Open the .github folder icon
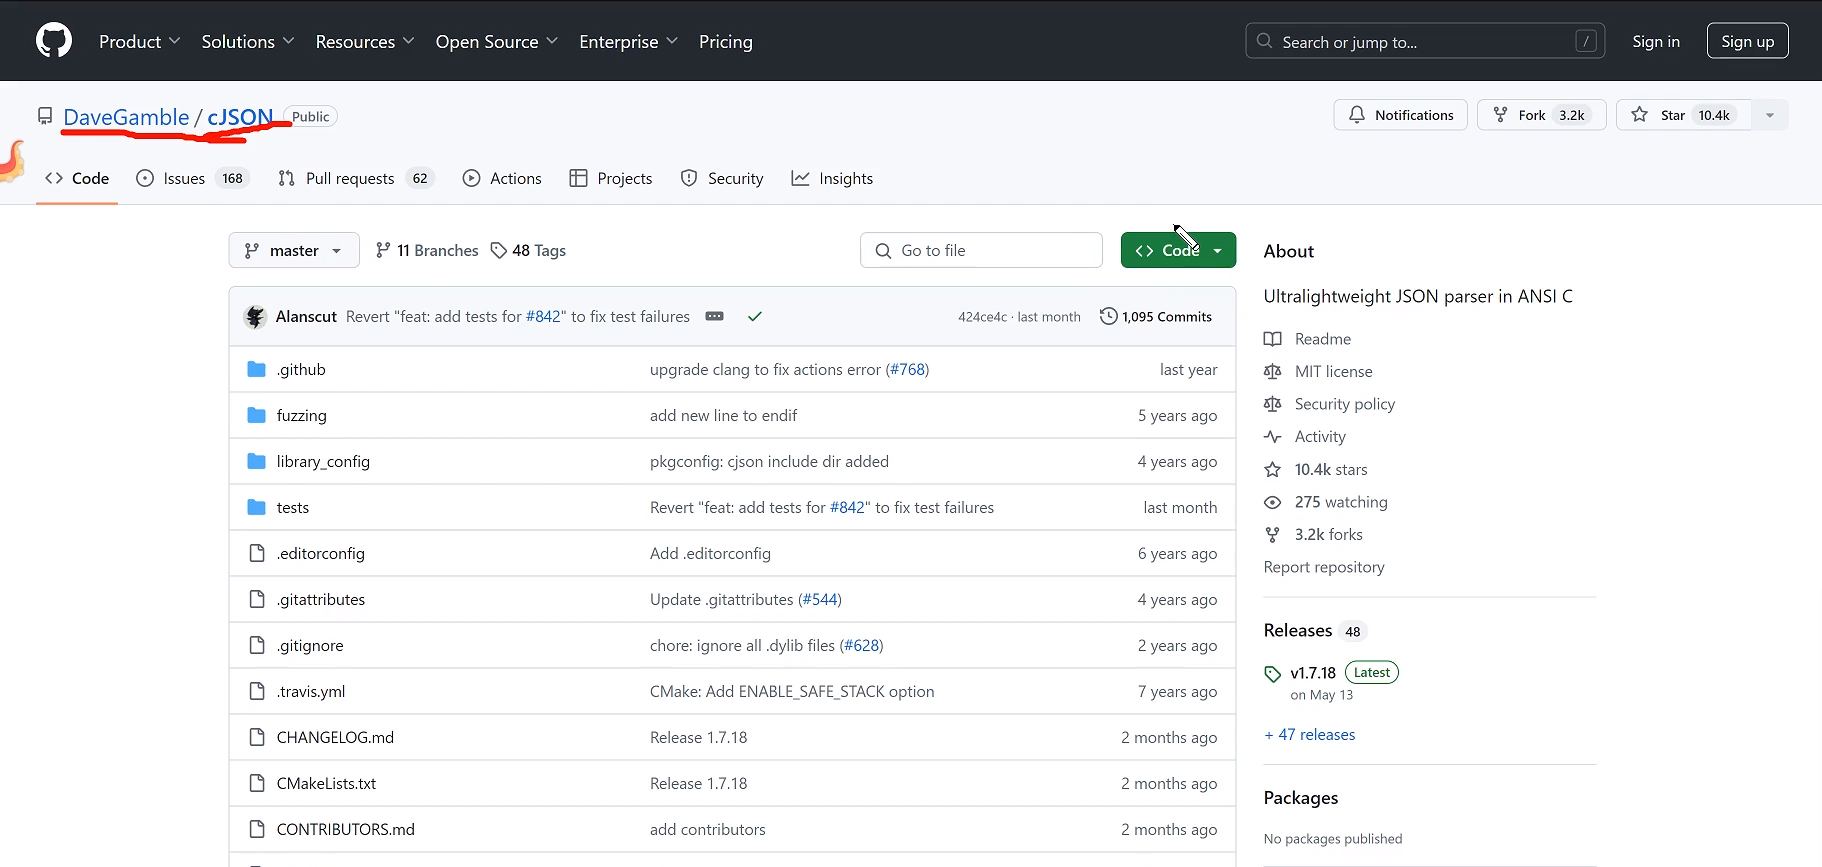Image resolution: width=1822 pixels, height=867 pixels. (x=257, y=369)
